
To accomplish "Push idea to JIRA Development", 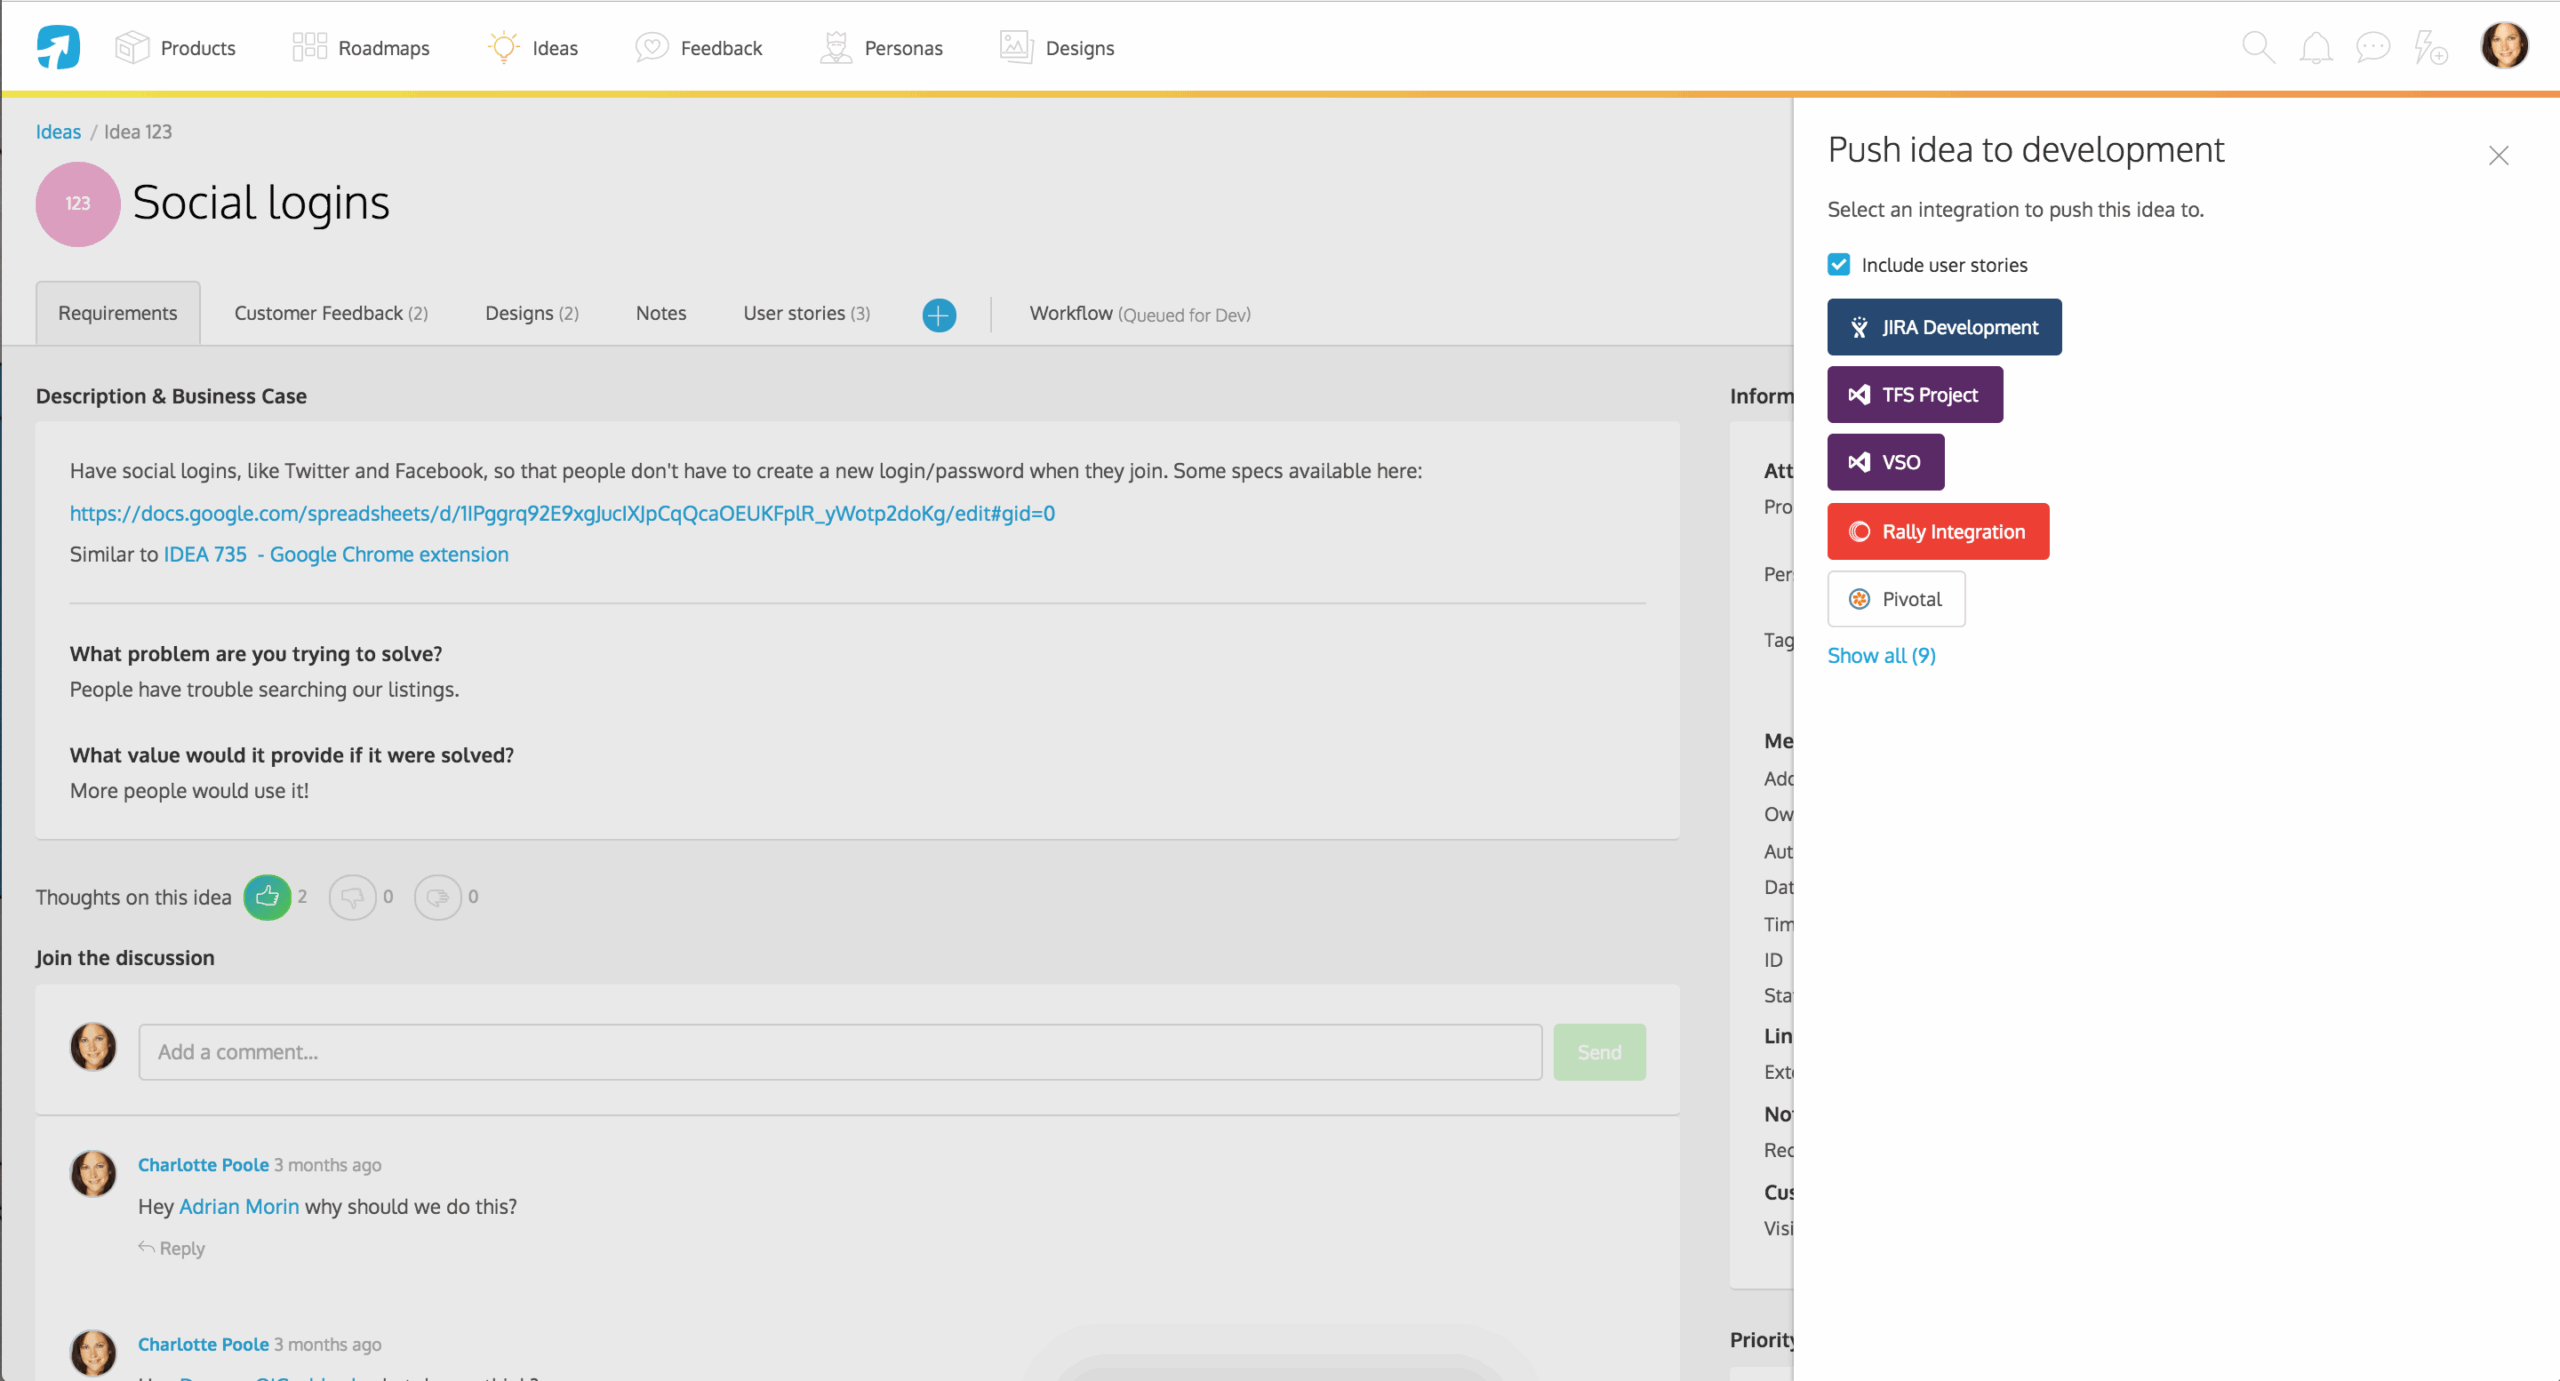I will tap(1944, 327).
